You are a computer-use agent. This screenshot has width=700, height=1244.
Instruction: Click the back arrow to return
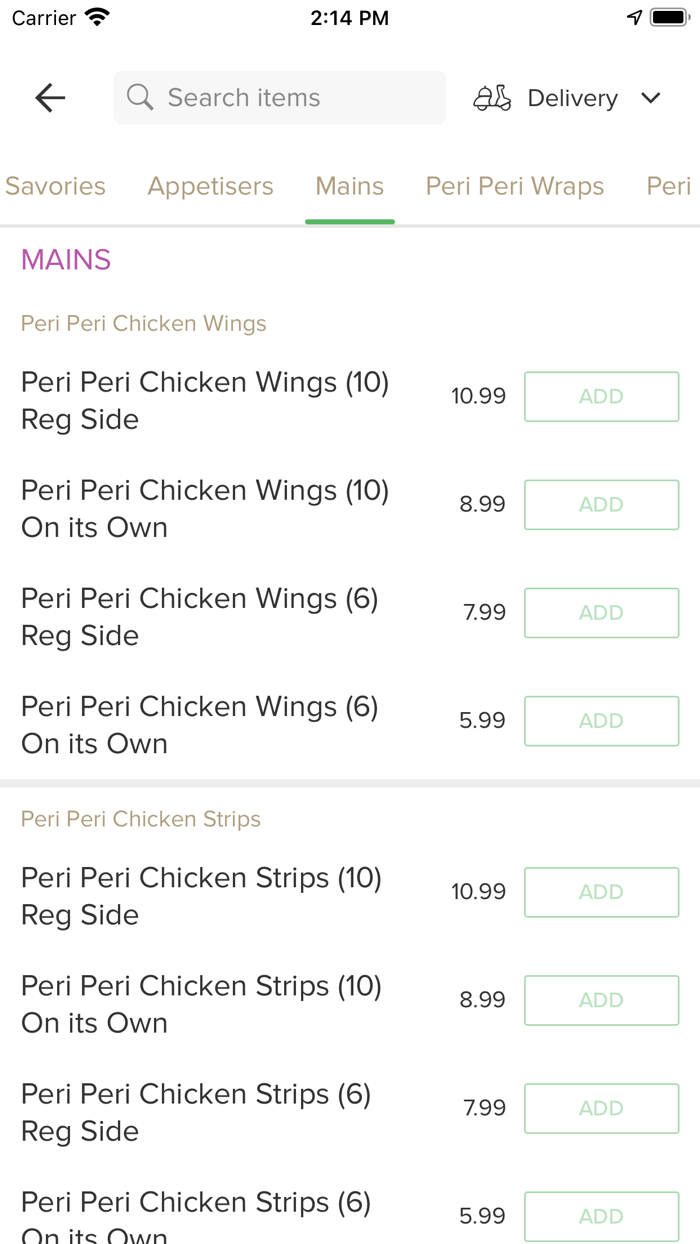(49, 97)
